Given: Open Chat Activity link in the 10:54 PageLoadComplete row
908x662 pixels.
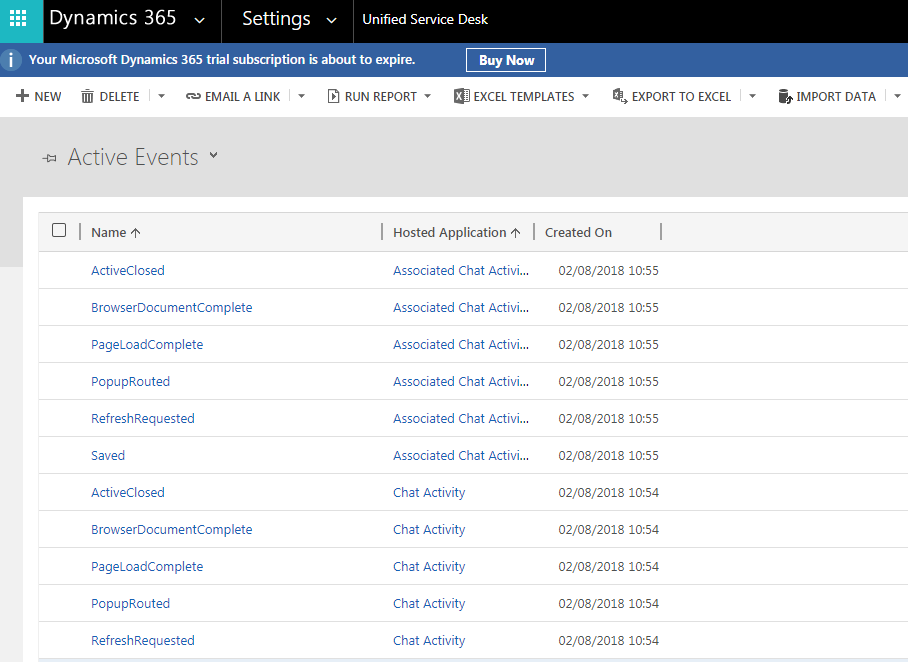Looking at the screenshot, I should tap(429, 567).
